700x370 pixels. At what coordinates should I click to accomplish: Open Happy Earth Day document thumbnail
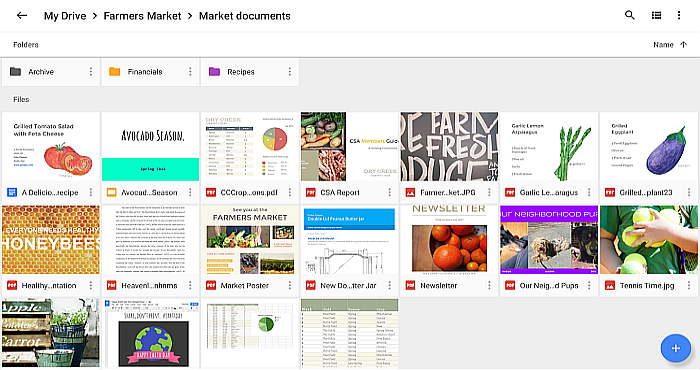tap(150, 333)
